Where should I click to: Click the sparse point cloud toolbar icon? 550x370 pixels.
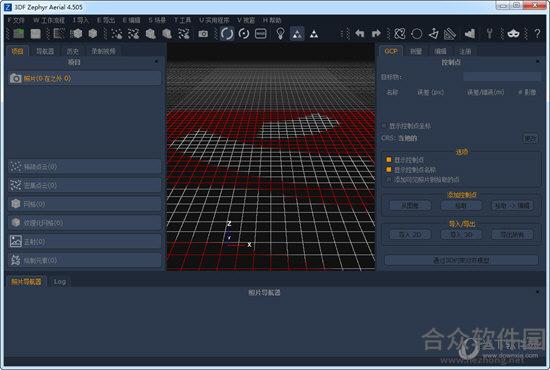[x=117, y=34]
